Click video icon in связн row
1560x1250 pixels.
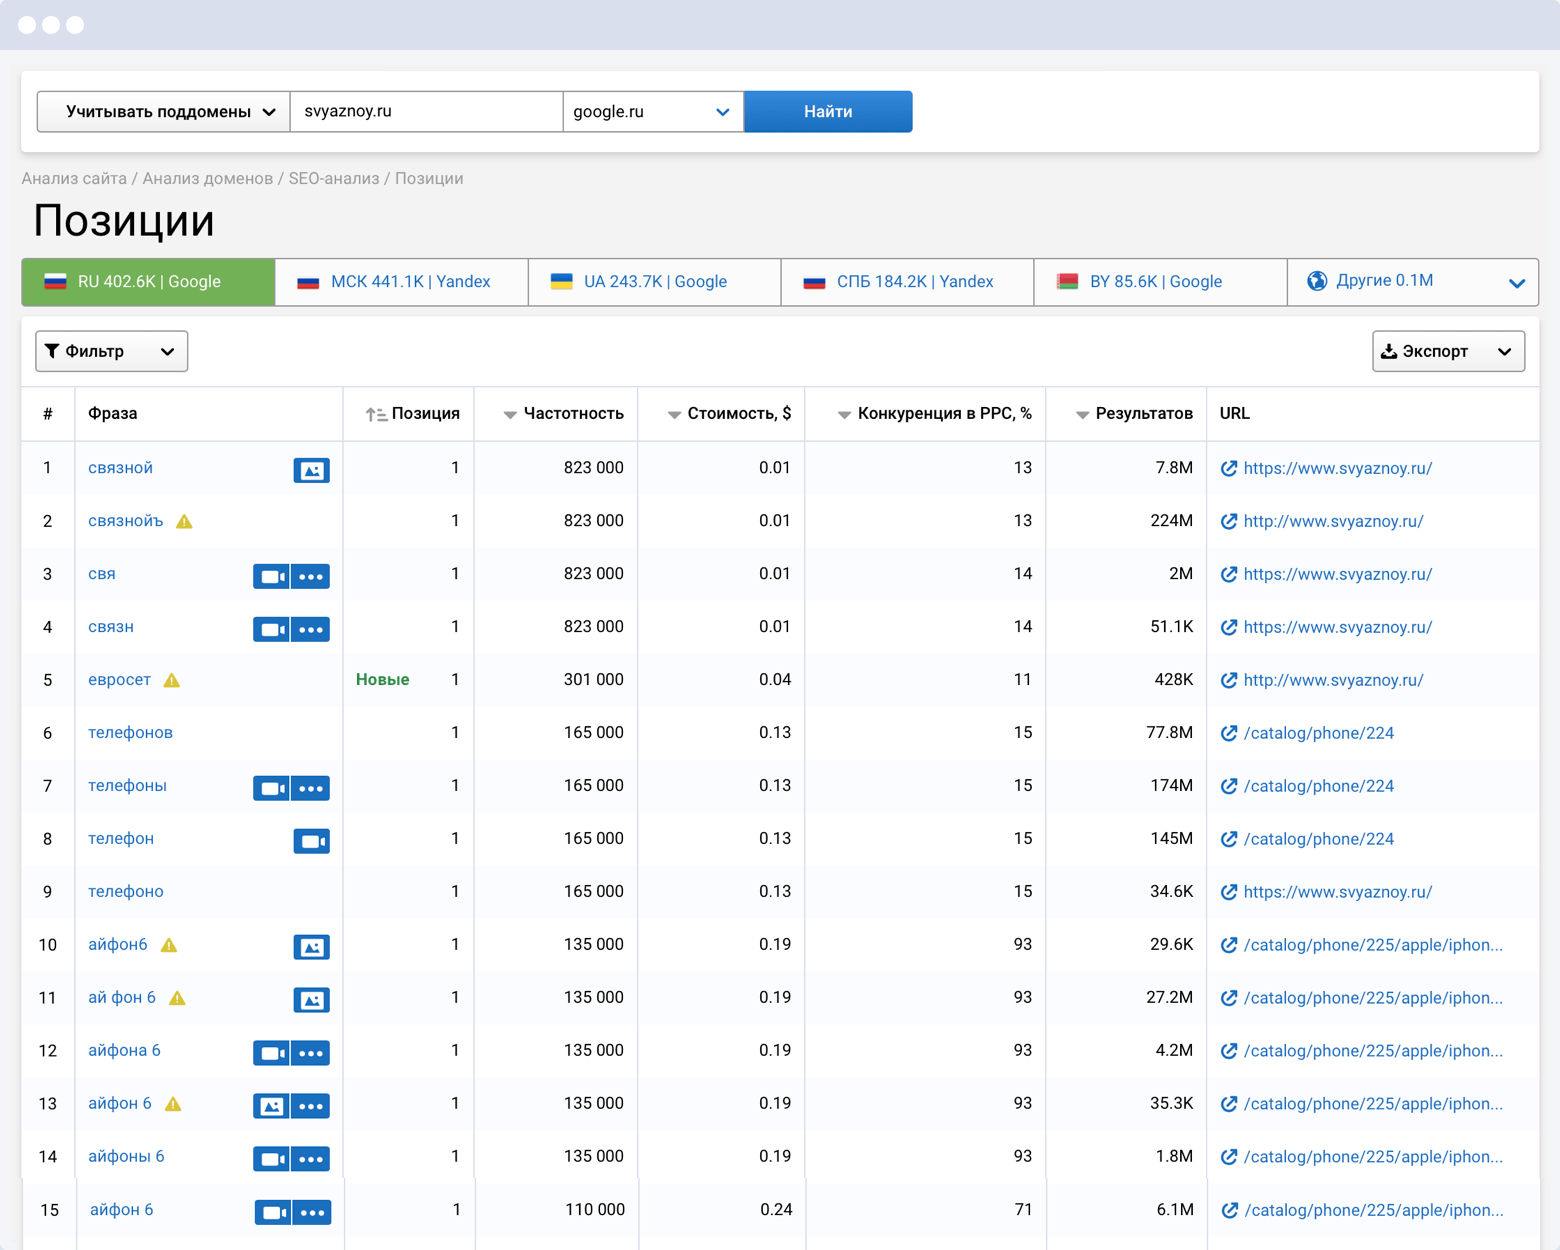[271, 629]
